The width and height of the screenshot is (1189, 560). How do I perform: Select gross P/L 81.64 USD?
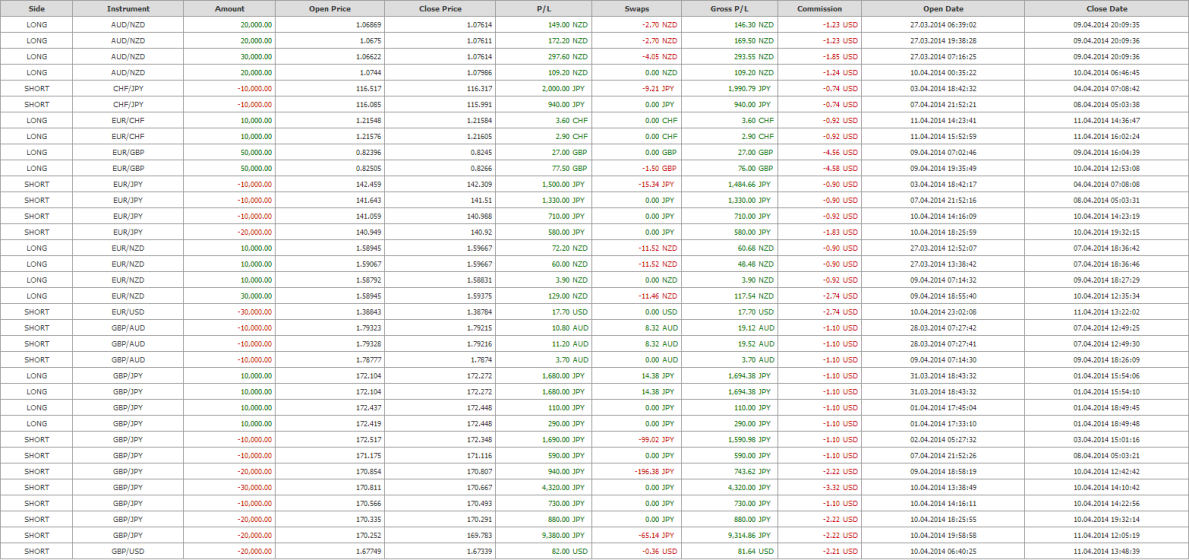(756, 550)
